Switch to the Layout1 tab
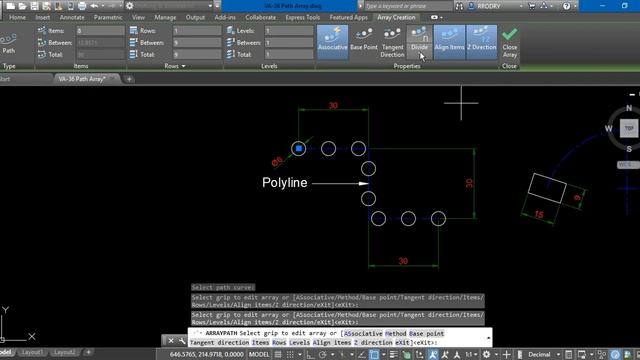The height and width of the screenshot is (360, 640). click(x=32, y=352)
